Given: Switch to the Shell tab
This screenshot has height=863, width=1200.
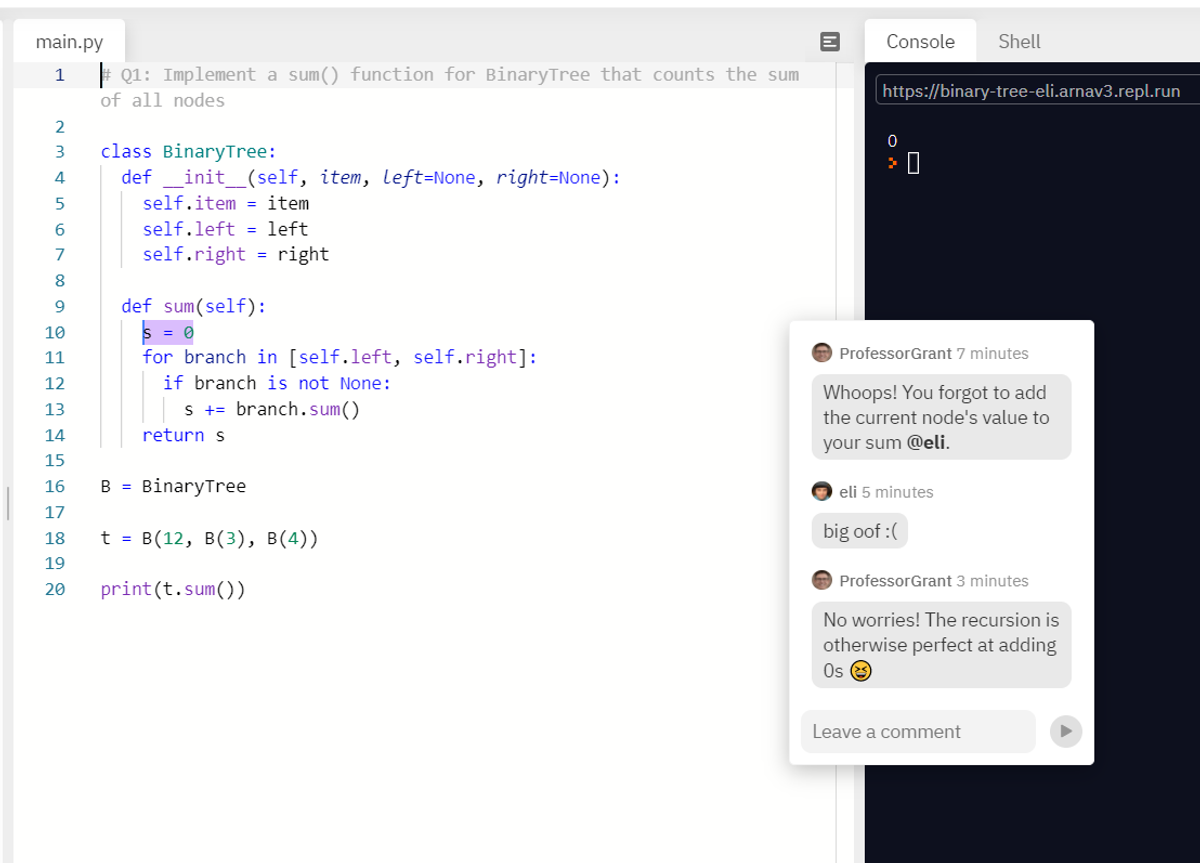Looking at the screenshot, I should click(x=1018, y=41).
